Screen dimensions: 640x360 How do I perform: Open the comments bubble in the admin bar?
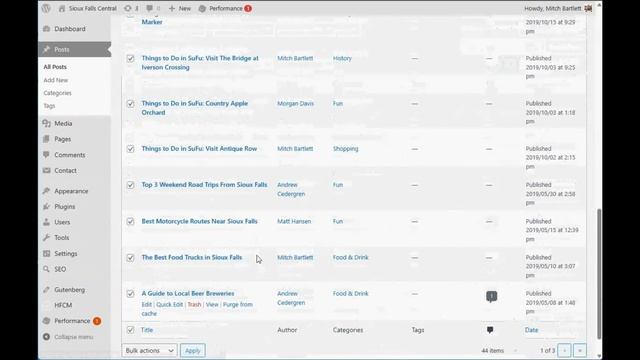pyautogui.click(x=149, y=8)
